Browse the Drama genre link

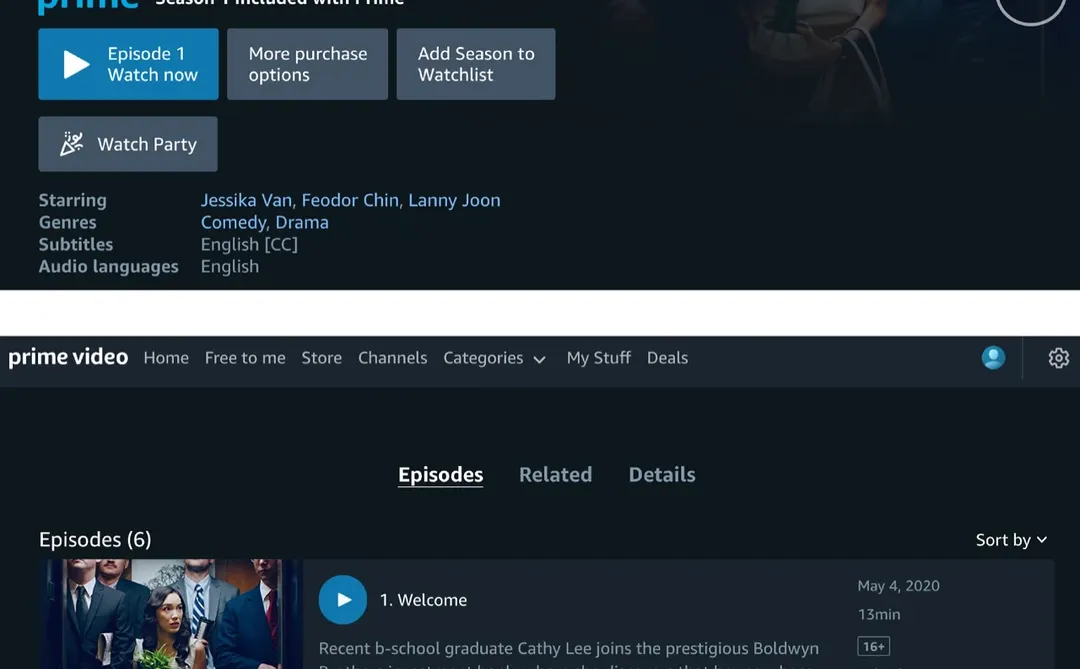(x=302, y=223)
